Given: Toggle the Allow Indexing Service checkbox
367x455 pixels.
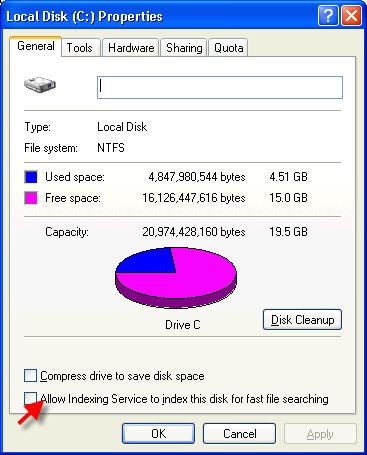Looking at the screenshot, I should 30,398.
